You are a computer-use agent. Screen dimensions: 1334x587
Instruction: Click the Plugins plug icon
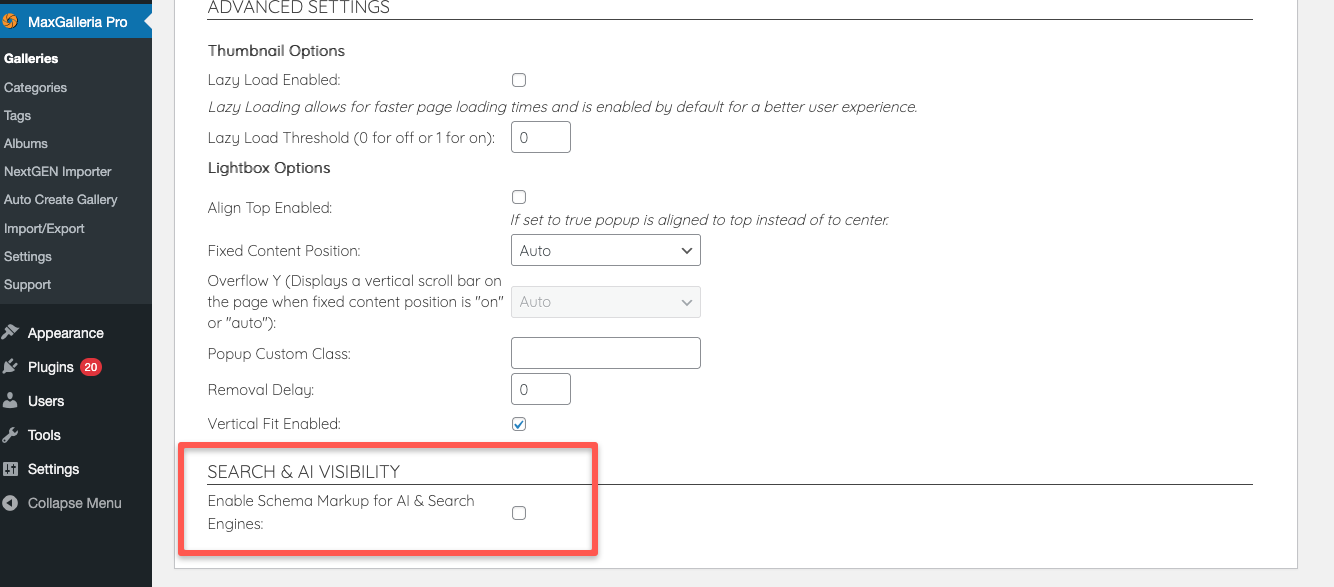pos(10,367)
